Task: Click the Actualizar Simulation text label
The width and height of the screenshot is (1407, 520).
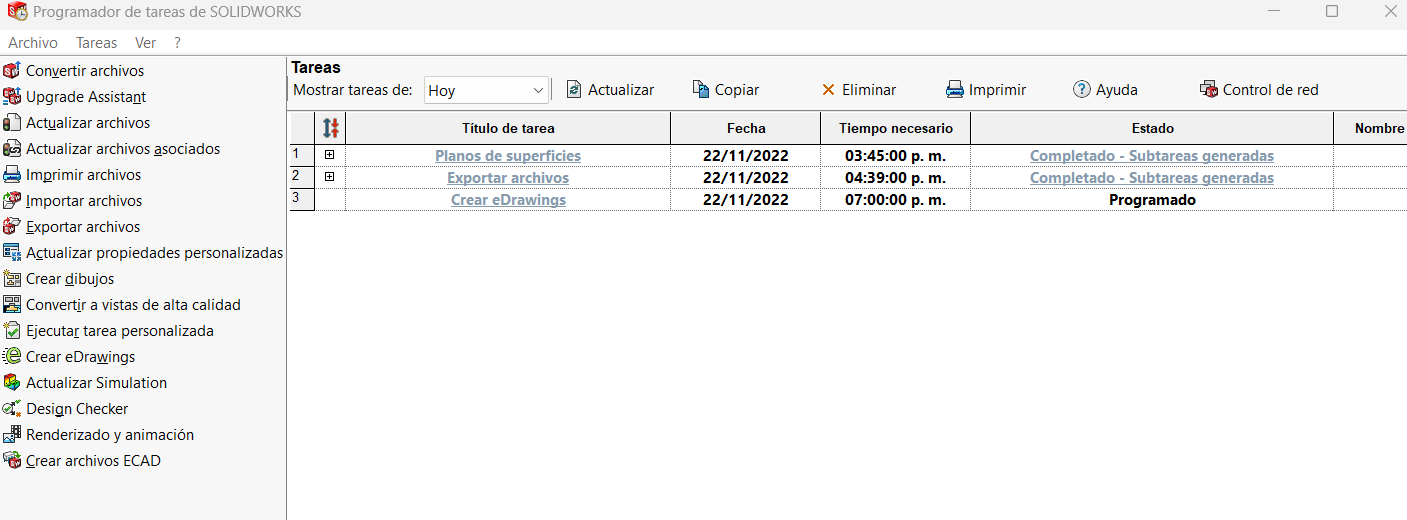Action: click(x=97, y=383)
